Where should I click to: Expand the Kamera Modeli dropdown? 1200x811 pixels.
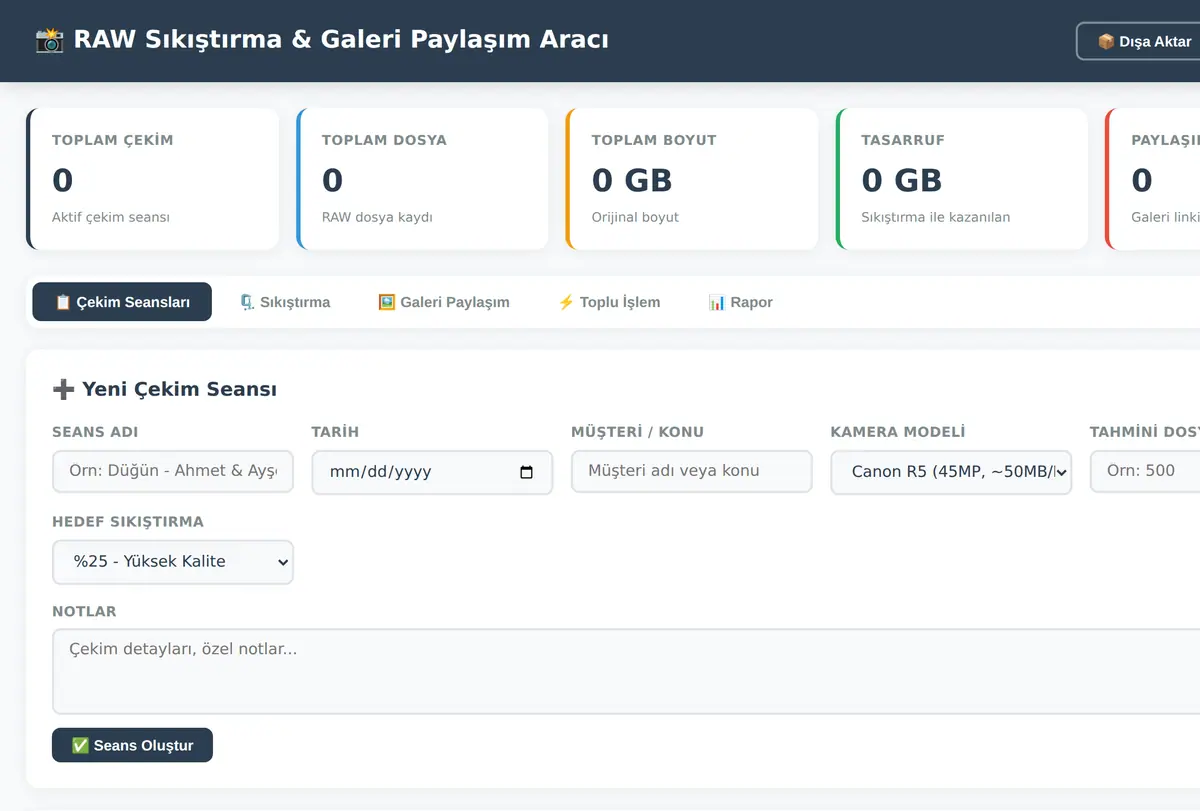point(951,472)
